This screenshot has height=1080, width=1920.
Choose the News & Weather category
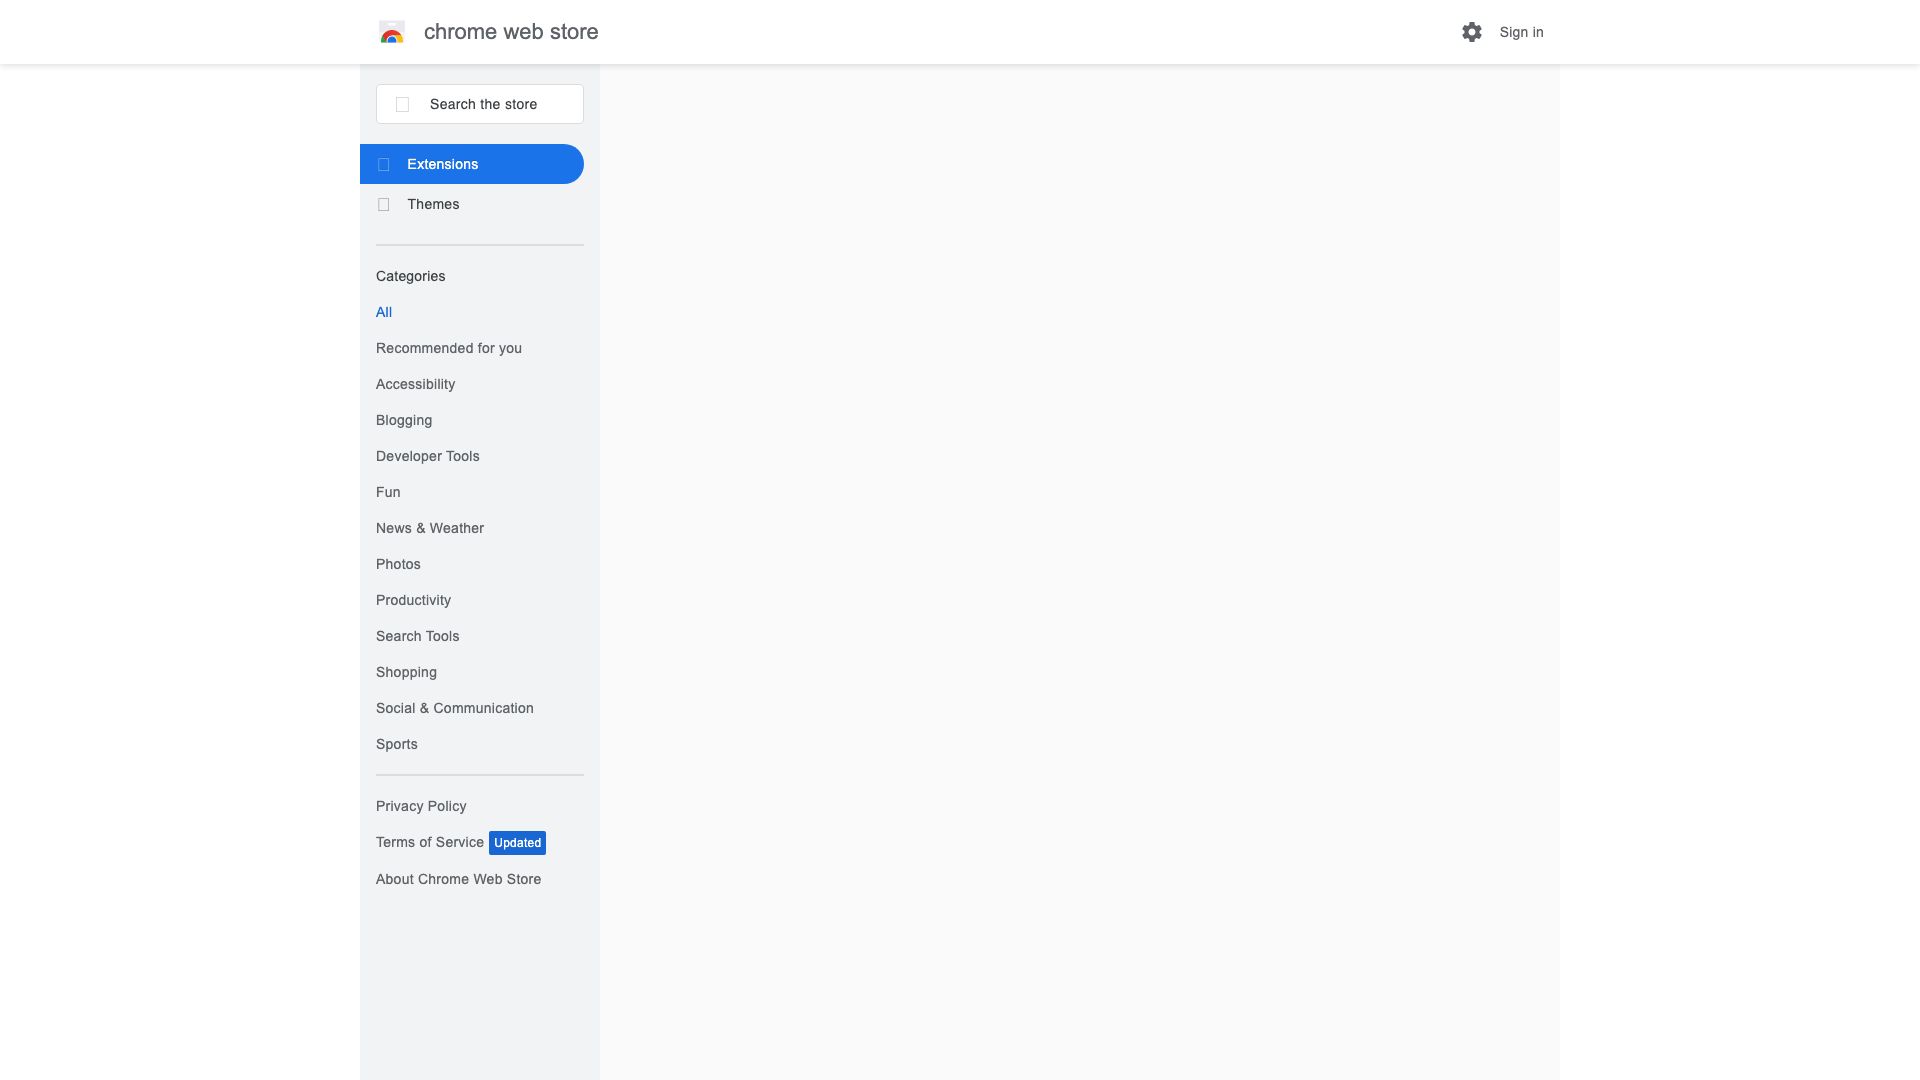click(x=429, y=528)
